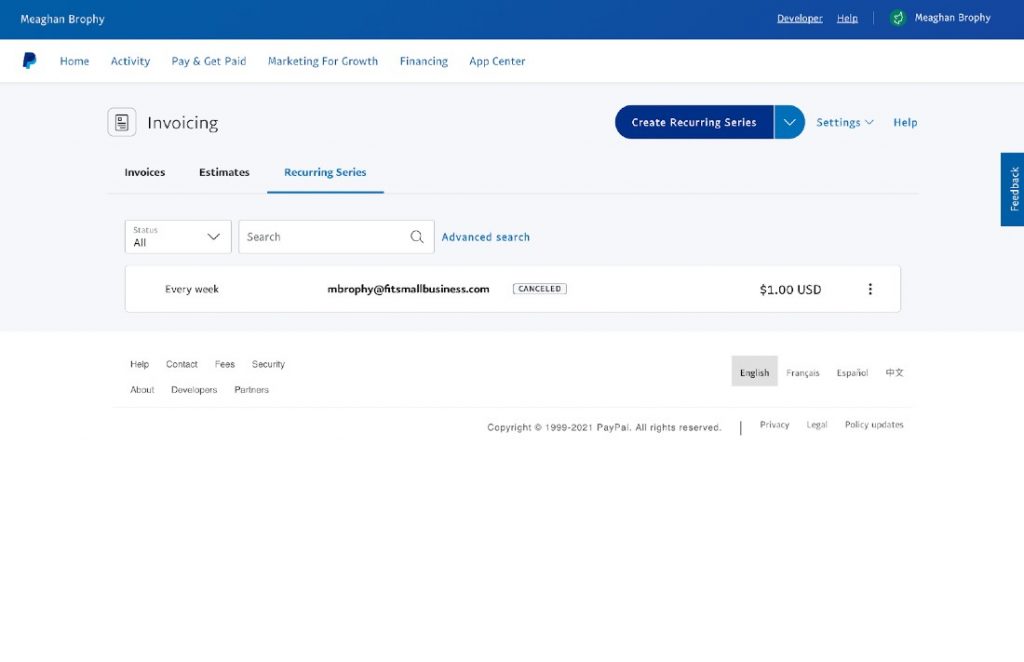Screen dimensions: 1024x662
Task: Click the Developer link
Action: (x=799, y=18)
